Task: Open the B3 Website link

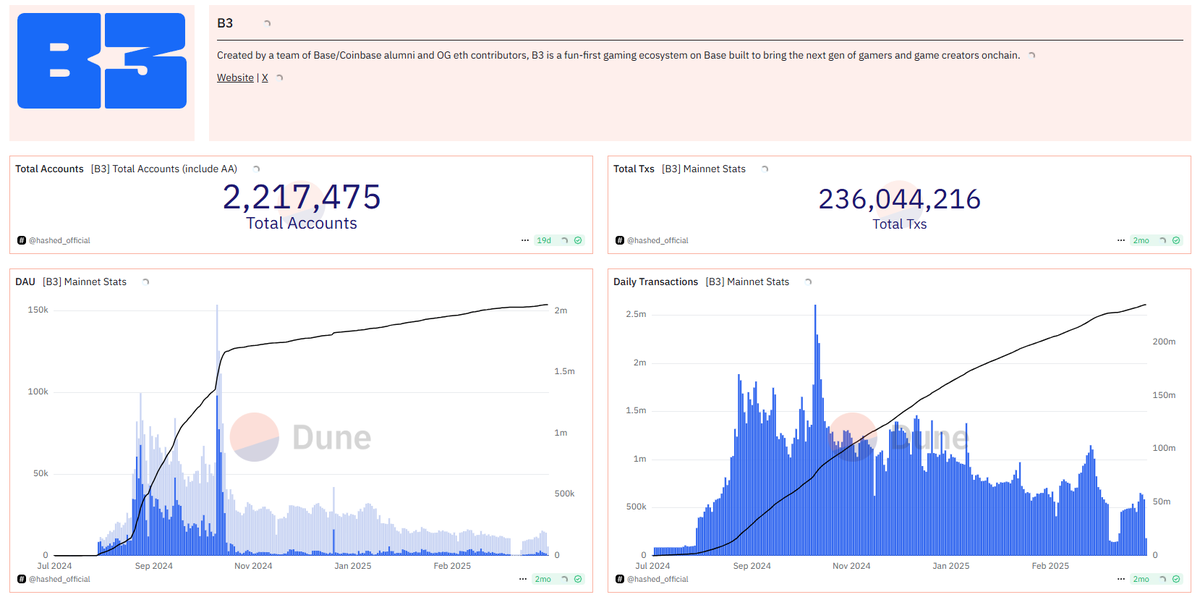Action: [x=235, y=78]
